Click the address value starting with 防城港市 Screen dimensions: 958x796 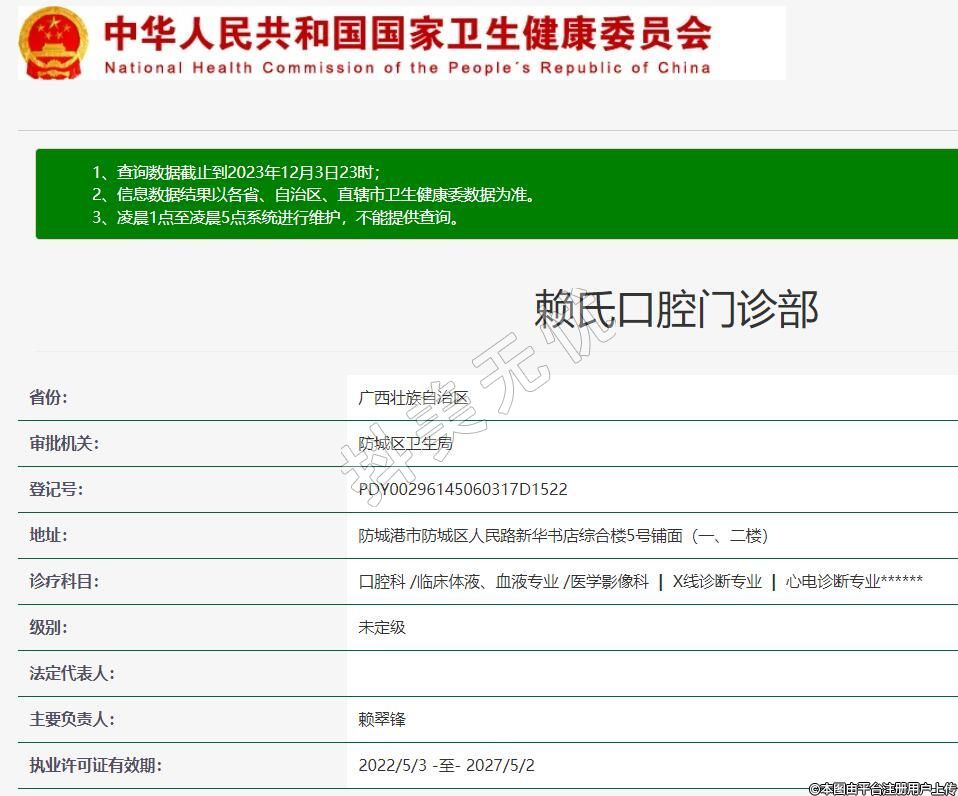563,535
